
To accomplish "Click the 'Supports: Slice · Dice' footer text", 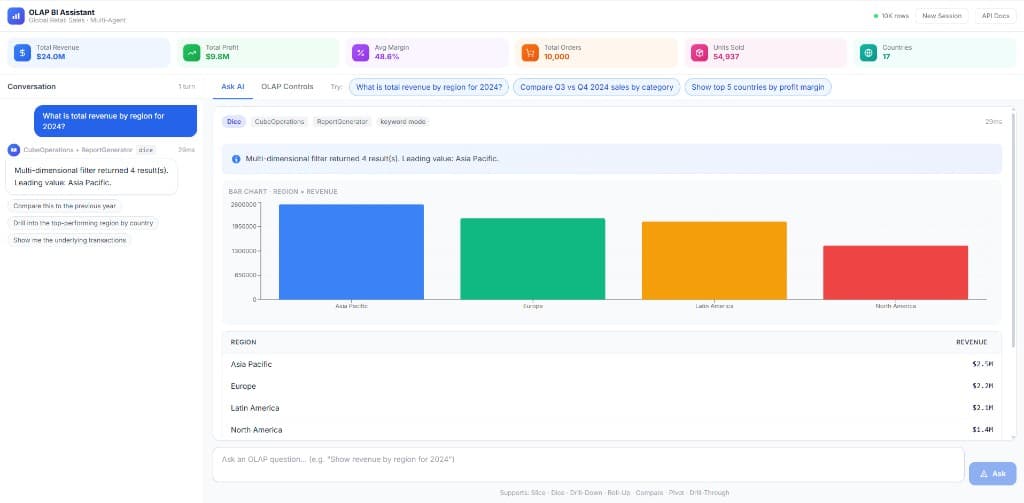I will 614,493.
